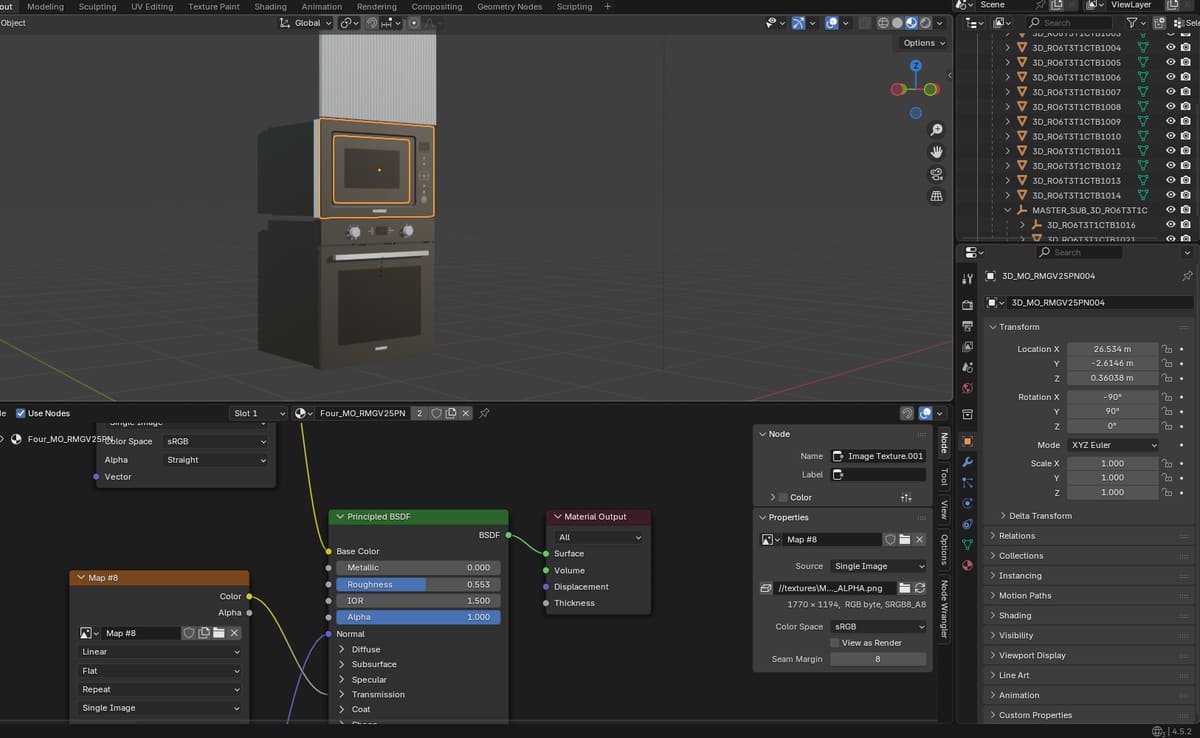Open the Object Data mesh tab icon
Screen dimensions: 1200x738
point(967,545)
